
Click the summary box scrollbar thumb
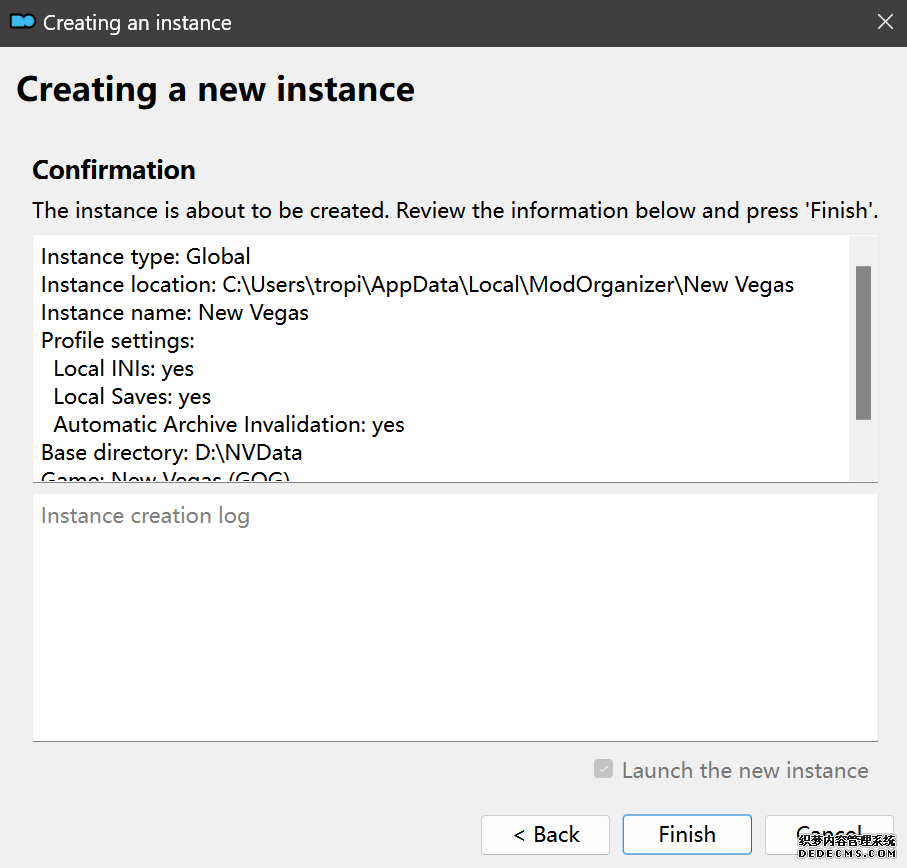coord(863,342)
